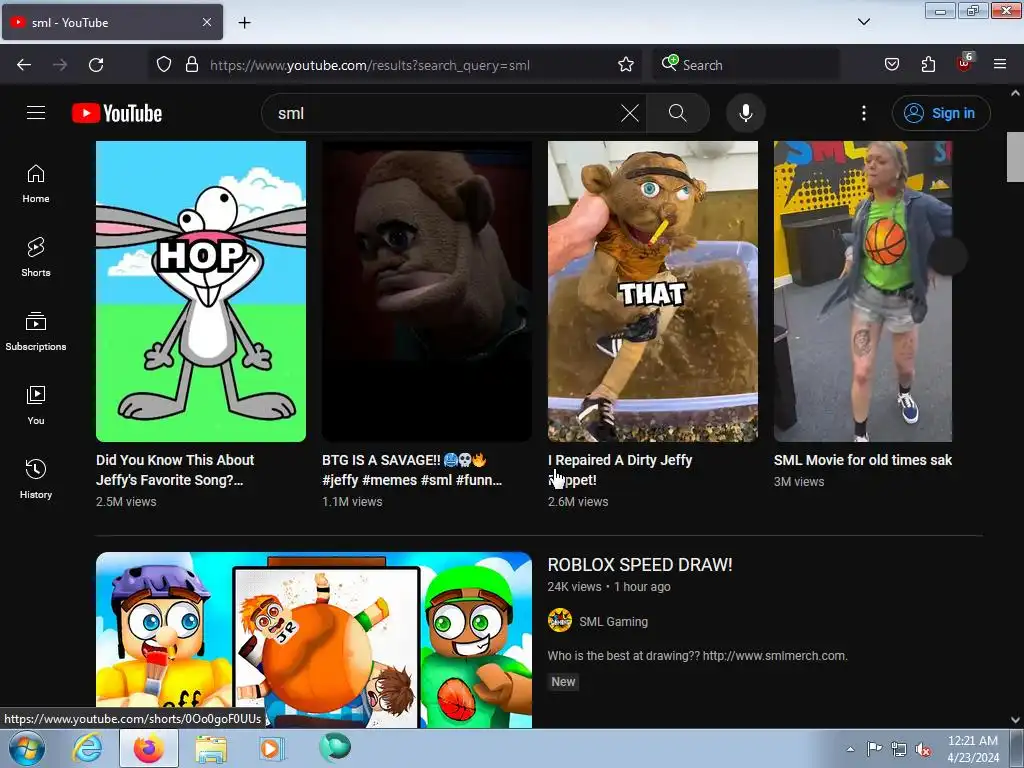Click the Firefox taskbar button

pyautogui.click(x=149, y=748)
